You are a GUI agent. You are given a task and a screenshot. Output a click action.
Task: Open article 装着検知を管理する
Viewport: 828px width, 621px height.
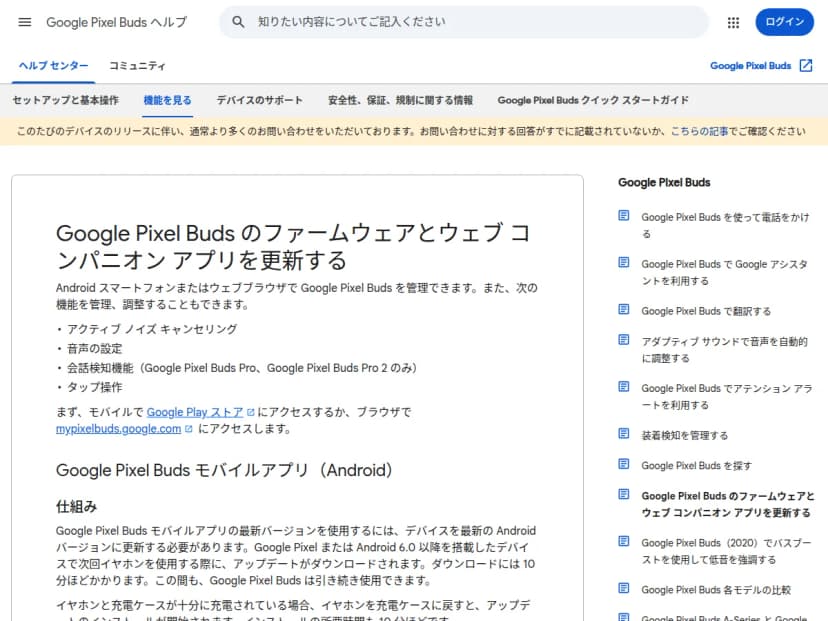(x=684, y=435)
